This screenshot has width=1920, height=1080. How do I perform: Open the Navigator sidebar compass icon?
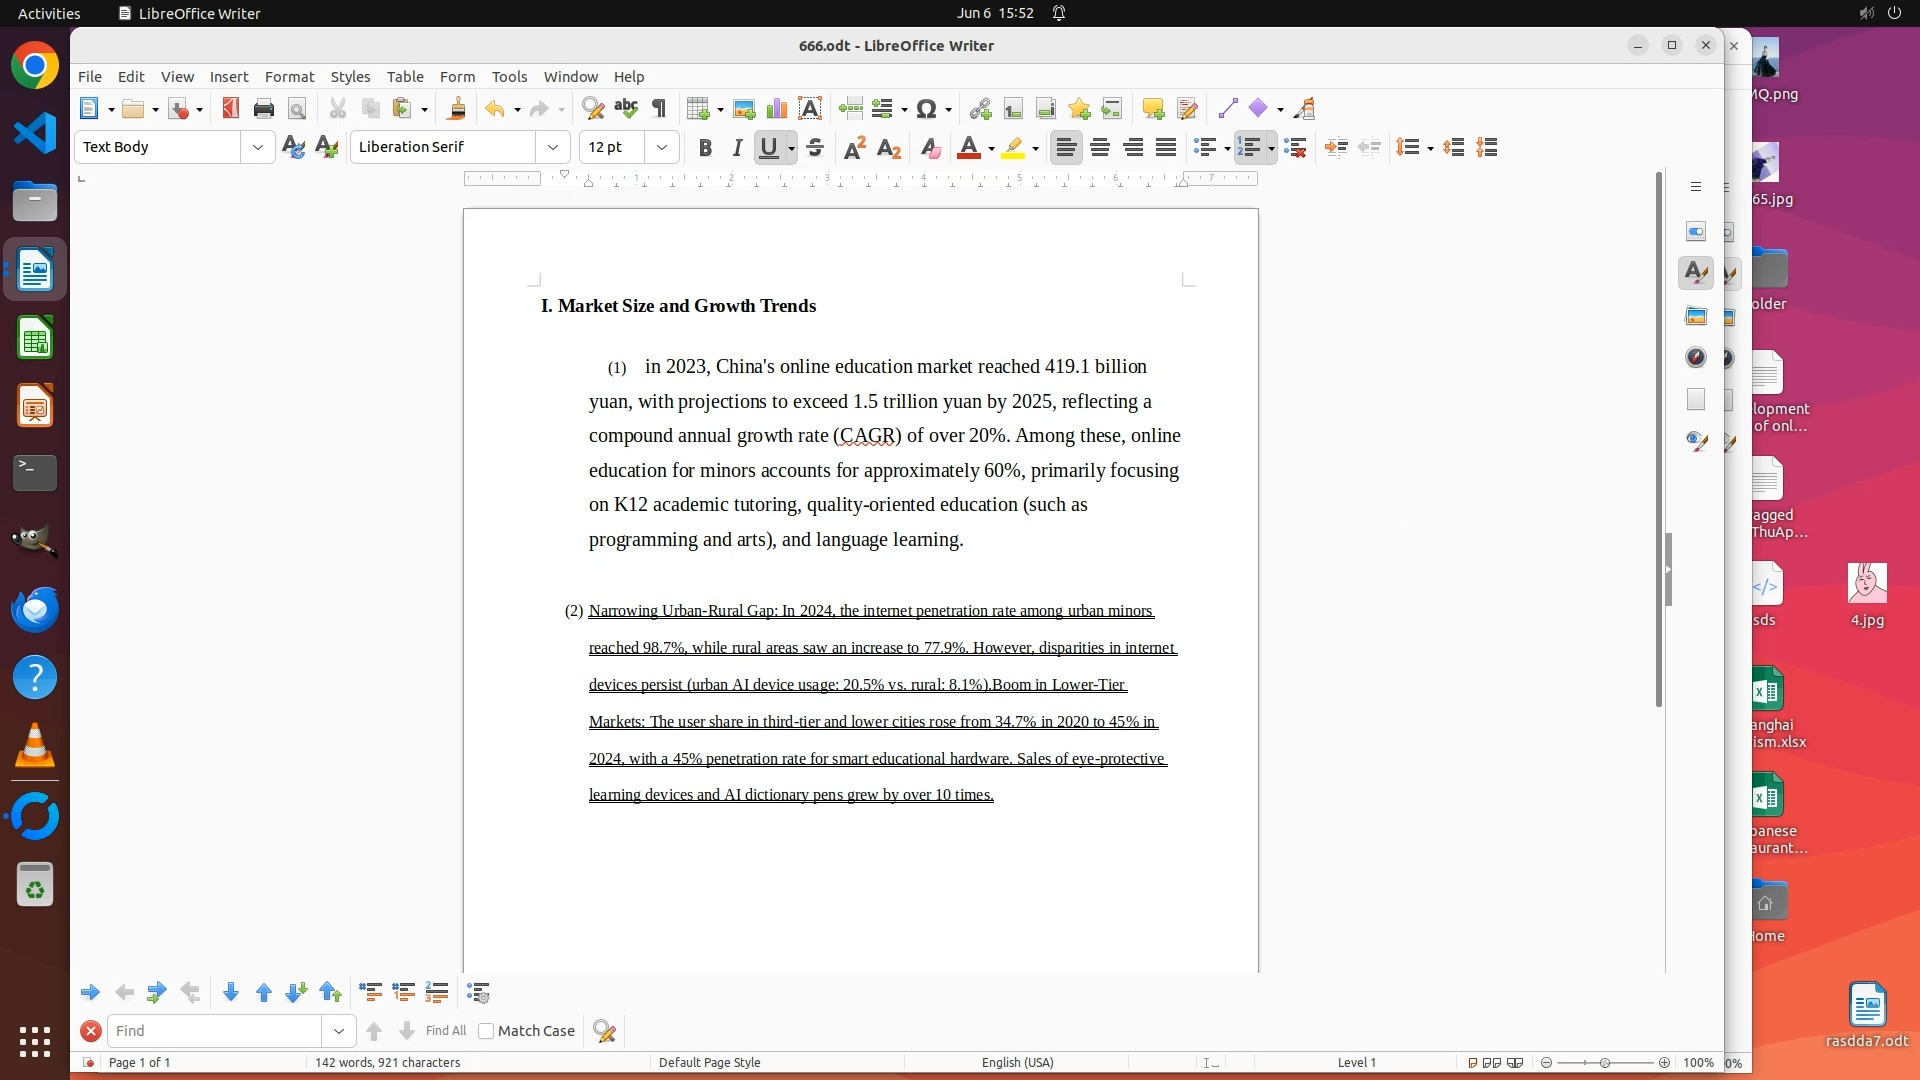1696,358
